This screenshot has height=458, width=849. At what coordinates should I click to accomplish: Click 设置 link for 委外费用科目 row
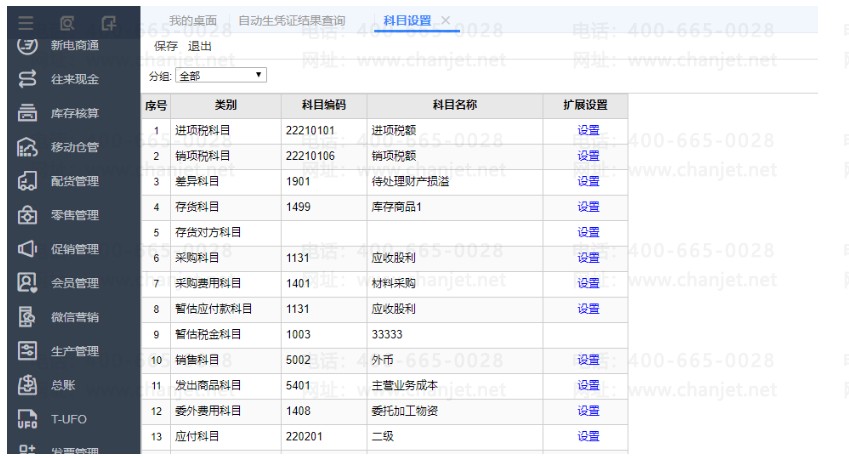coord(588,411)
